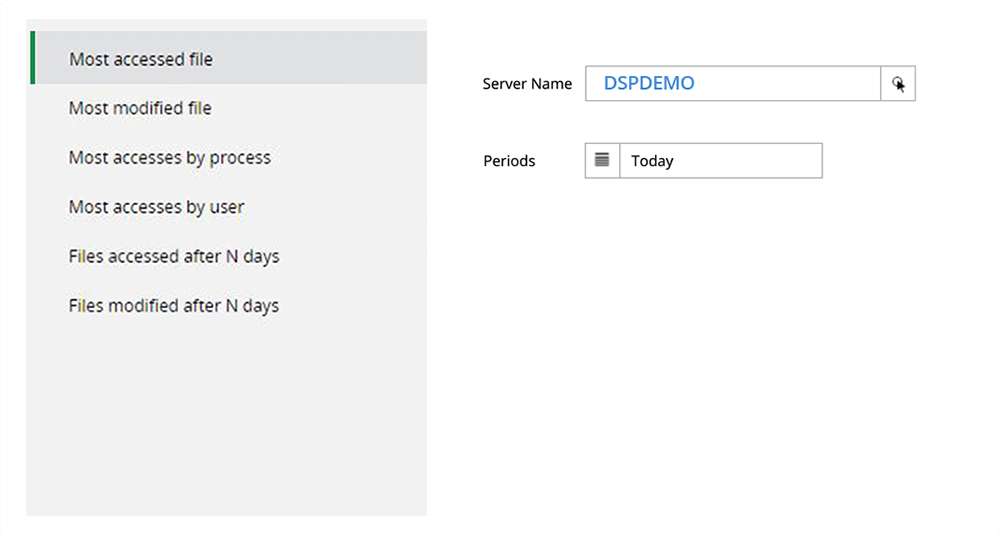Click the Today text in Periods
The width and height of the screenshot is (999, 539).
click(652, 161)
